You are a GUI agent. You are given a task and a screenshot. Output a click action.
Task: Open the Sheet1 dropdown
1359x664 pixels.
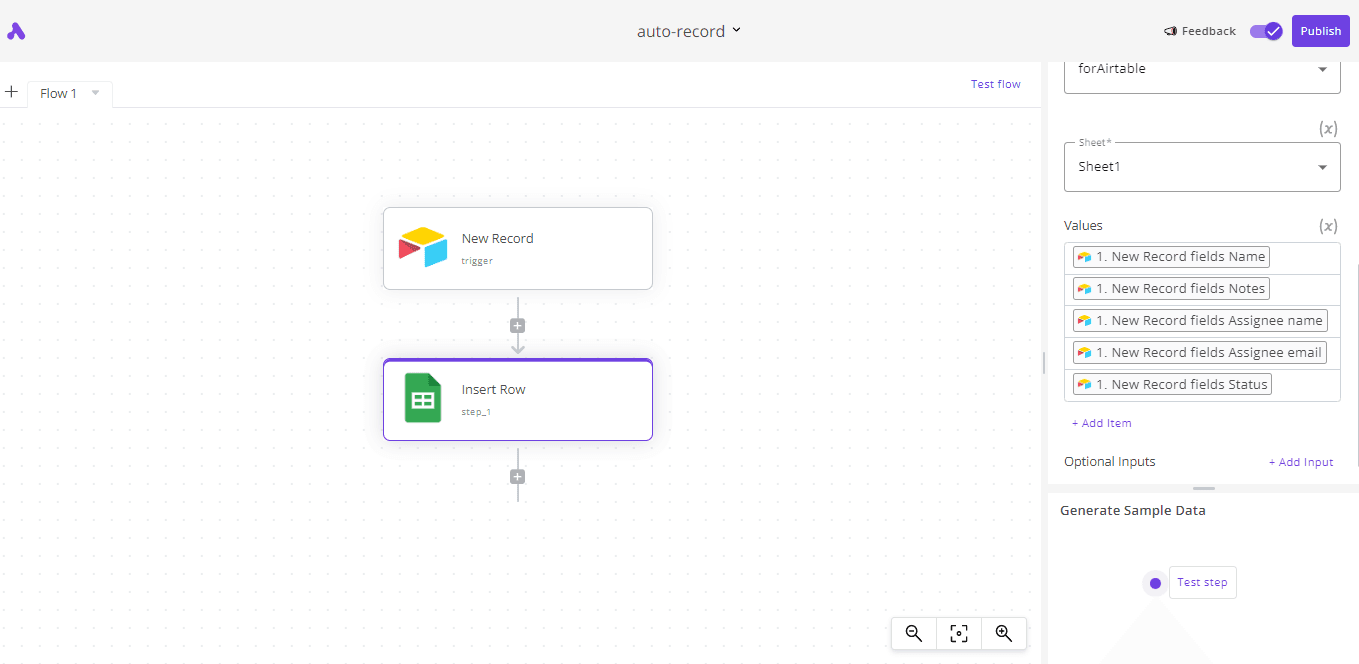[1200, 166]
